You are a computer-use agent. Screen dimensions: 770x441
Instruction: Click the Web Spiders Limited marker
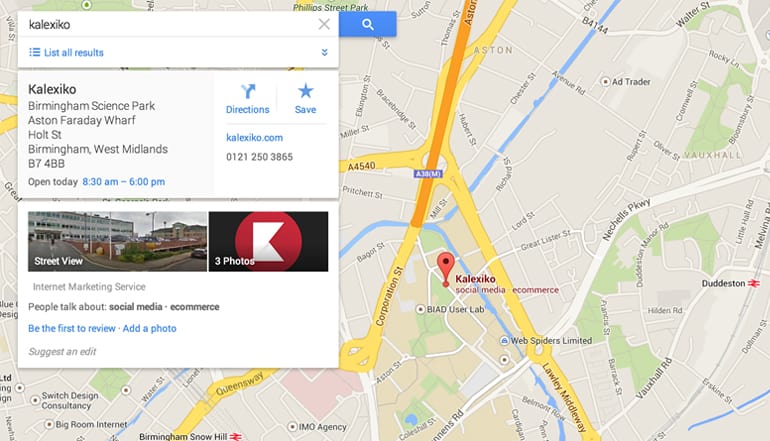click(x=504, y=340)
